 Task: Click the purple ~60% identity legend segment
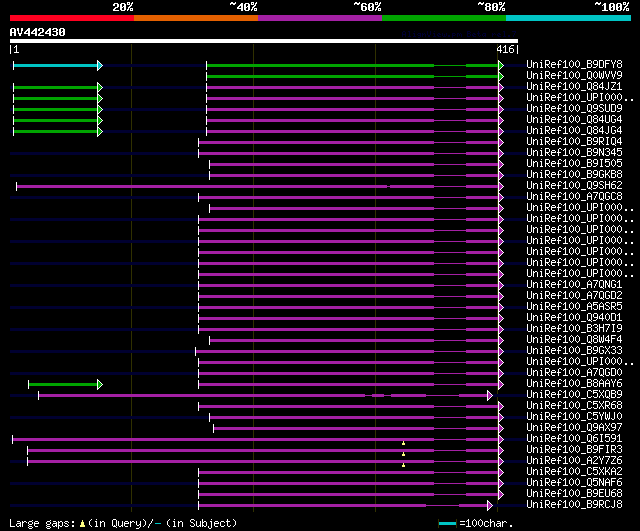pyautogui.click(x=320, y=18)
